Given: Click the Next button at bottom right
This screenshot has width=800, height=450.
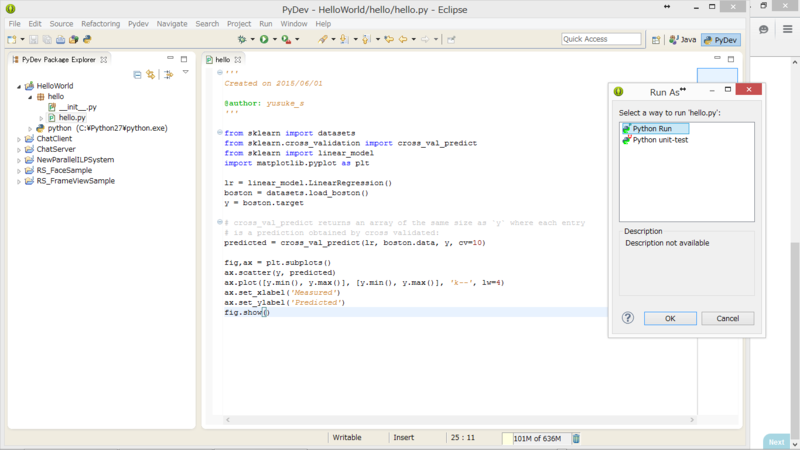Looking at the screenshot, I should (x=776, y=442).
